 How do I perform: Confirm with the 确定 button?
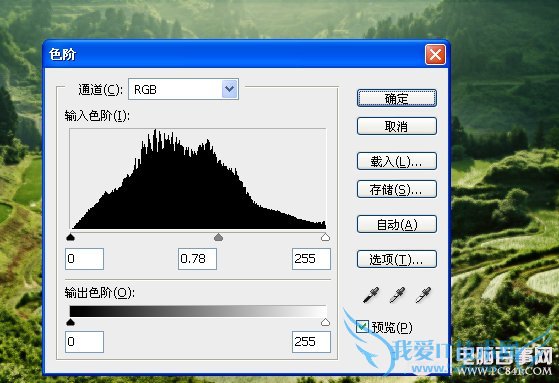pyautogui.click(x=396, y=98)
